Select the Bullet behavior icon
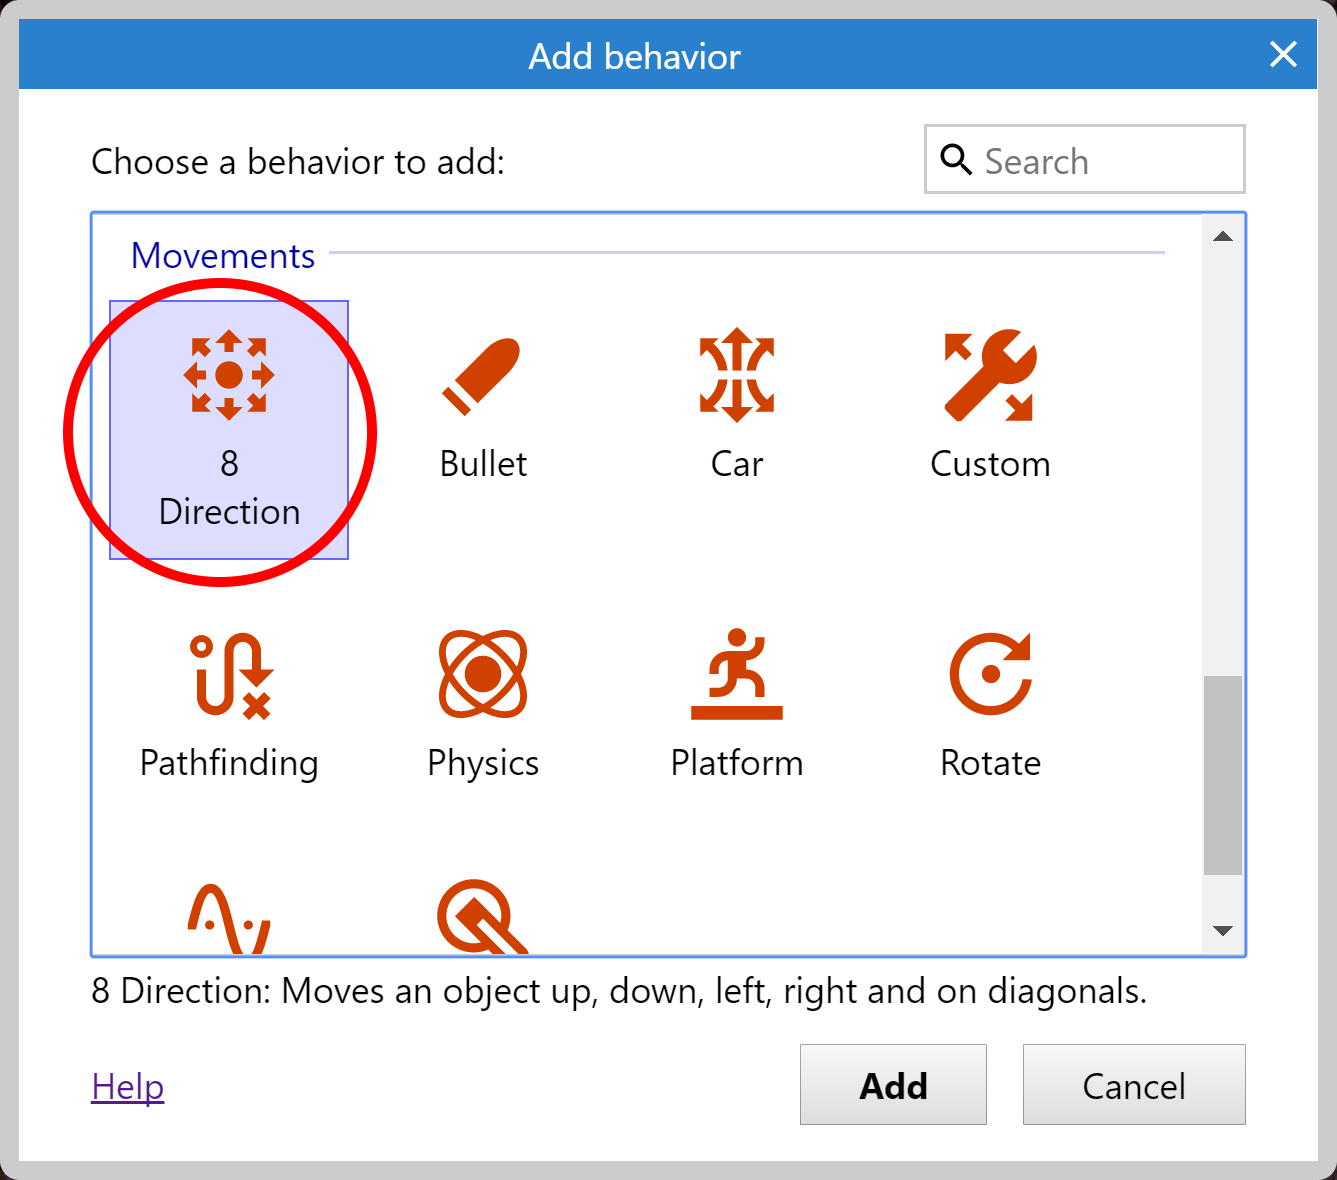This screenshot has height=1180, width=1337. (482, 377)
